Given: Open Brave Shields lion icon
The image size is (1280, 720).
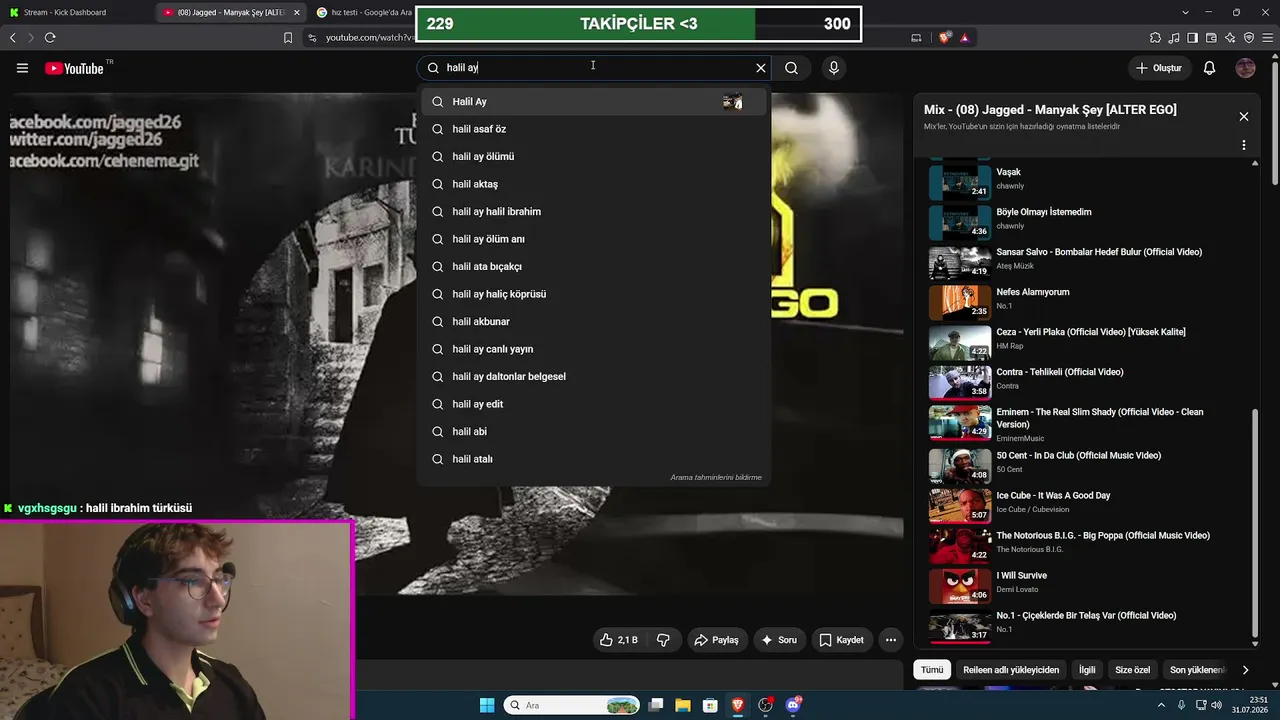Looking at the screenshot, I should pyautogui.click(x=946, y=37).
